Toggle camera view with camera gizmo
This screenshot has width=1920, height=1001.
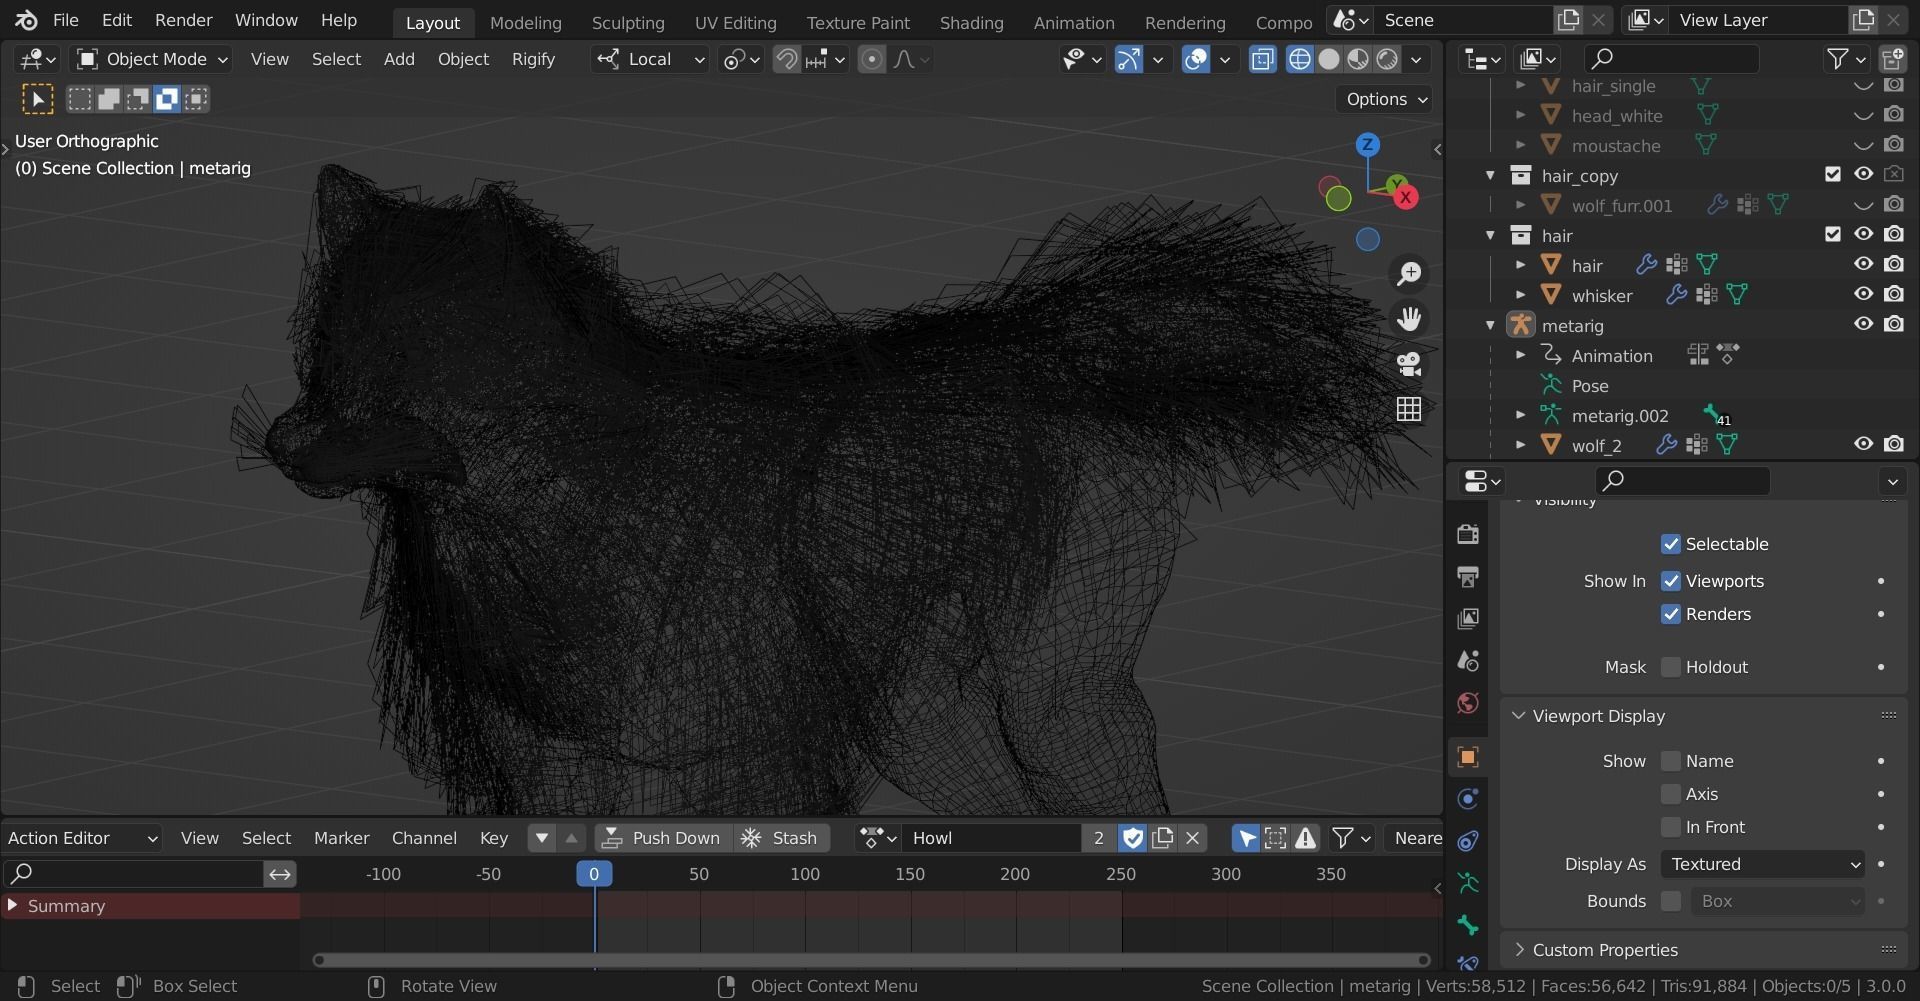pos(1409,364)
